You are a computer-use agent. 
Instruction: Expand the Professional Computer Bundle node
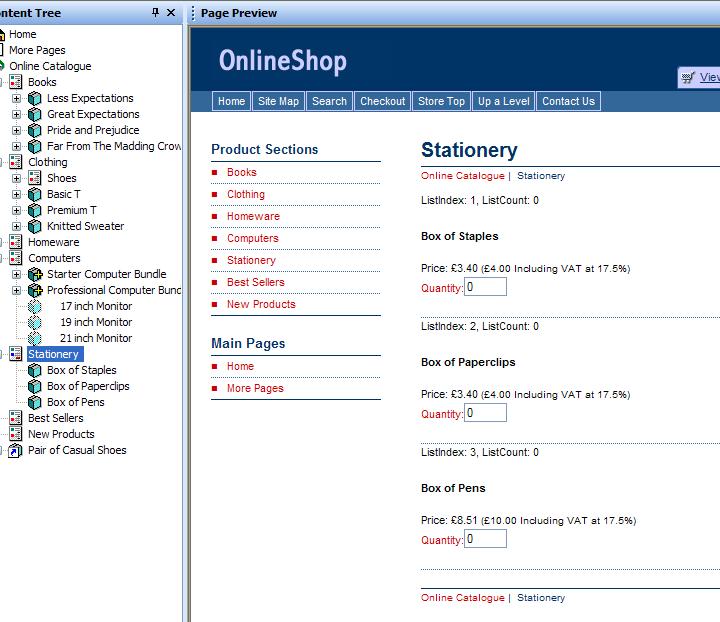point(16,290)
